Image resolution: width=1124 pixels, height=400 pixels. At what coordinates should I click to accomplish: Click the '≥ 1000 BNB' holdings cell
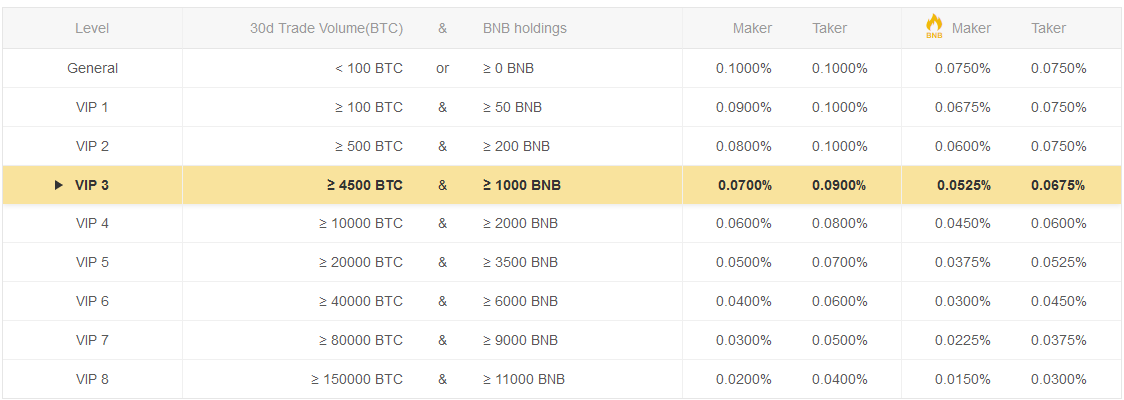coord(522,185)
